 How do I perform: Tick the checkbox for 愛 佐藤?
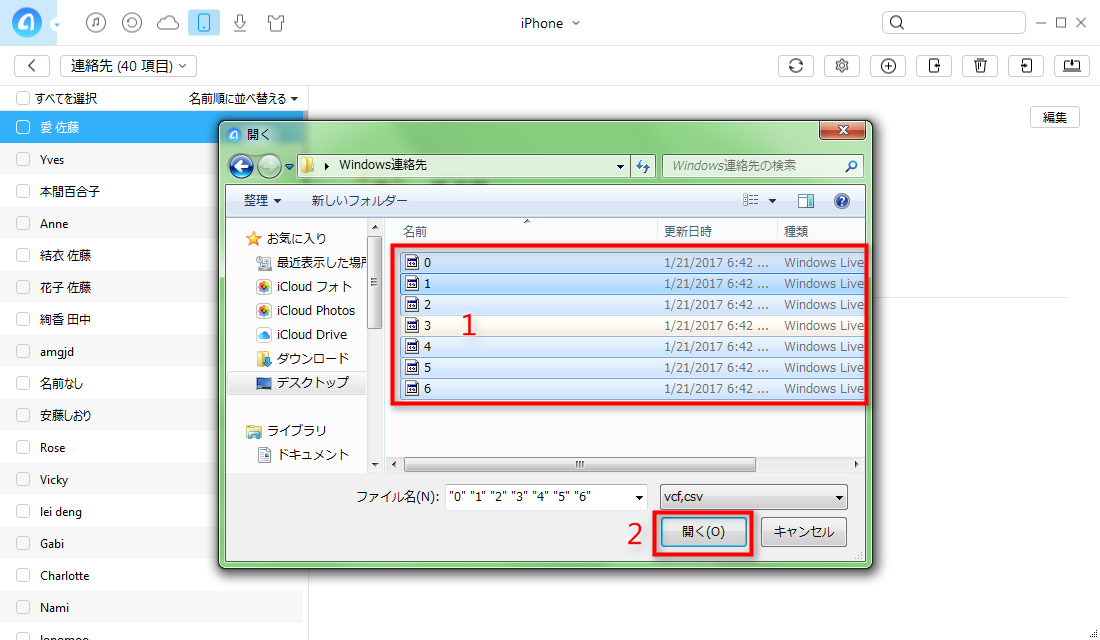tap(23, 127)
